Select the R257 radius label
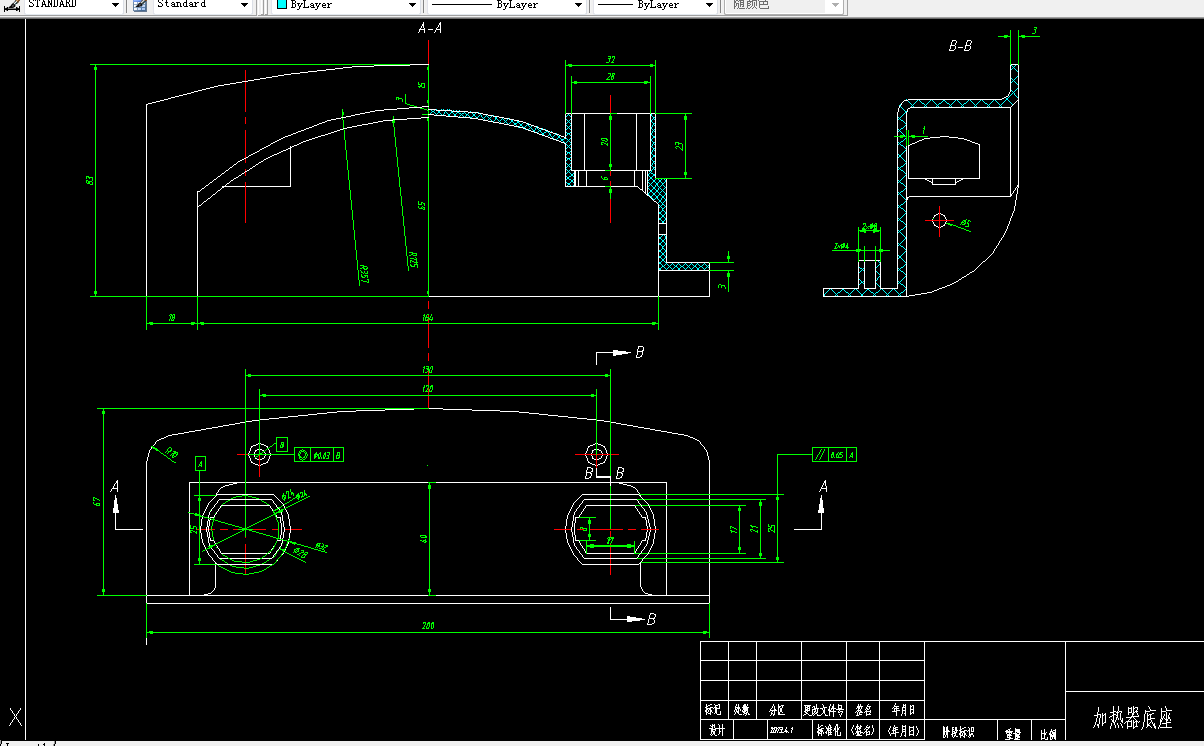1204x746 pixels. [x=365, y=275]
